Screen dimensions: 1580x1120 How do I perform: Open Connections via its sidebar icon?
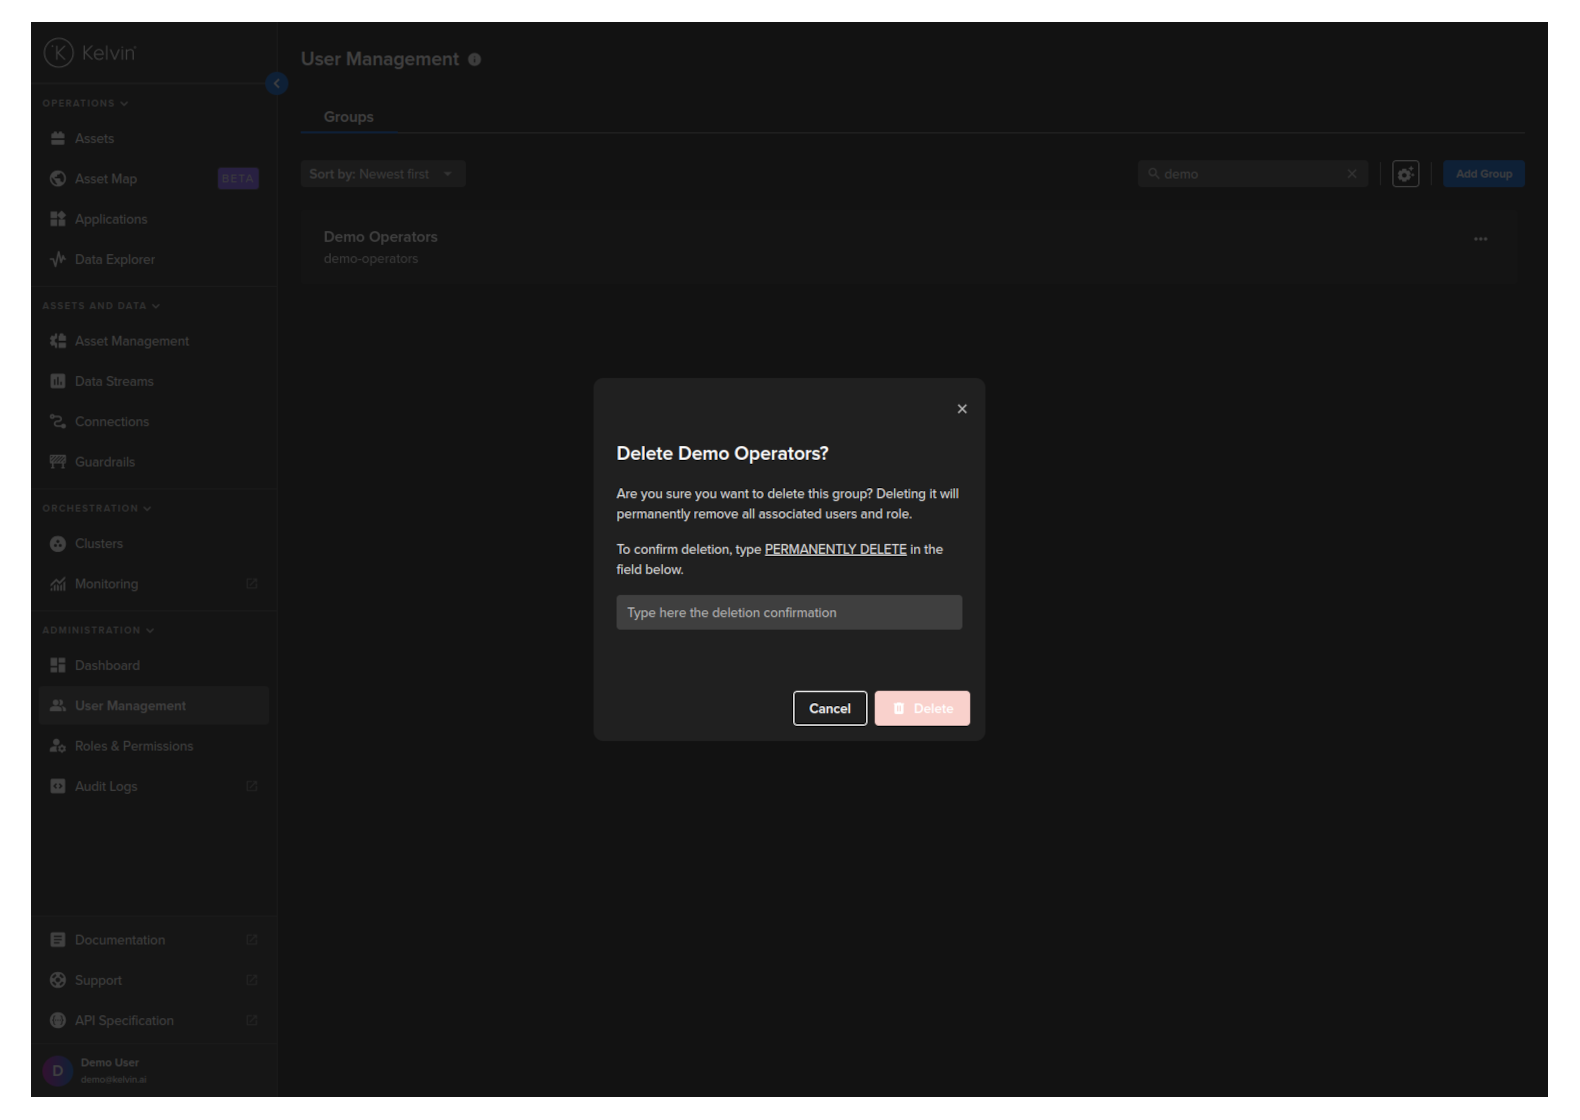coord(58,422)
